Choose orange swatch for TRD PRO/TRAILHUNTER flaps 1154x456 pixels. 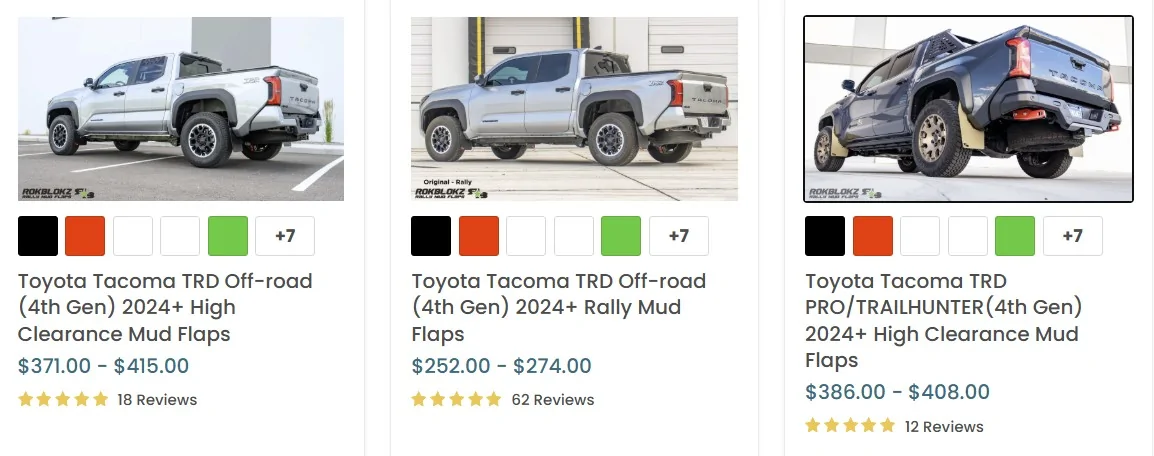pyautogui.click(x=873, y=236)
